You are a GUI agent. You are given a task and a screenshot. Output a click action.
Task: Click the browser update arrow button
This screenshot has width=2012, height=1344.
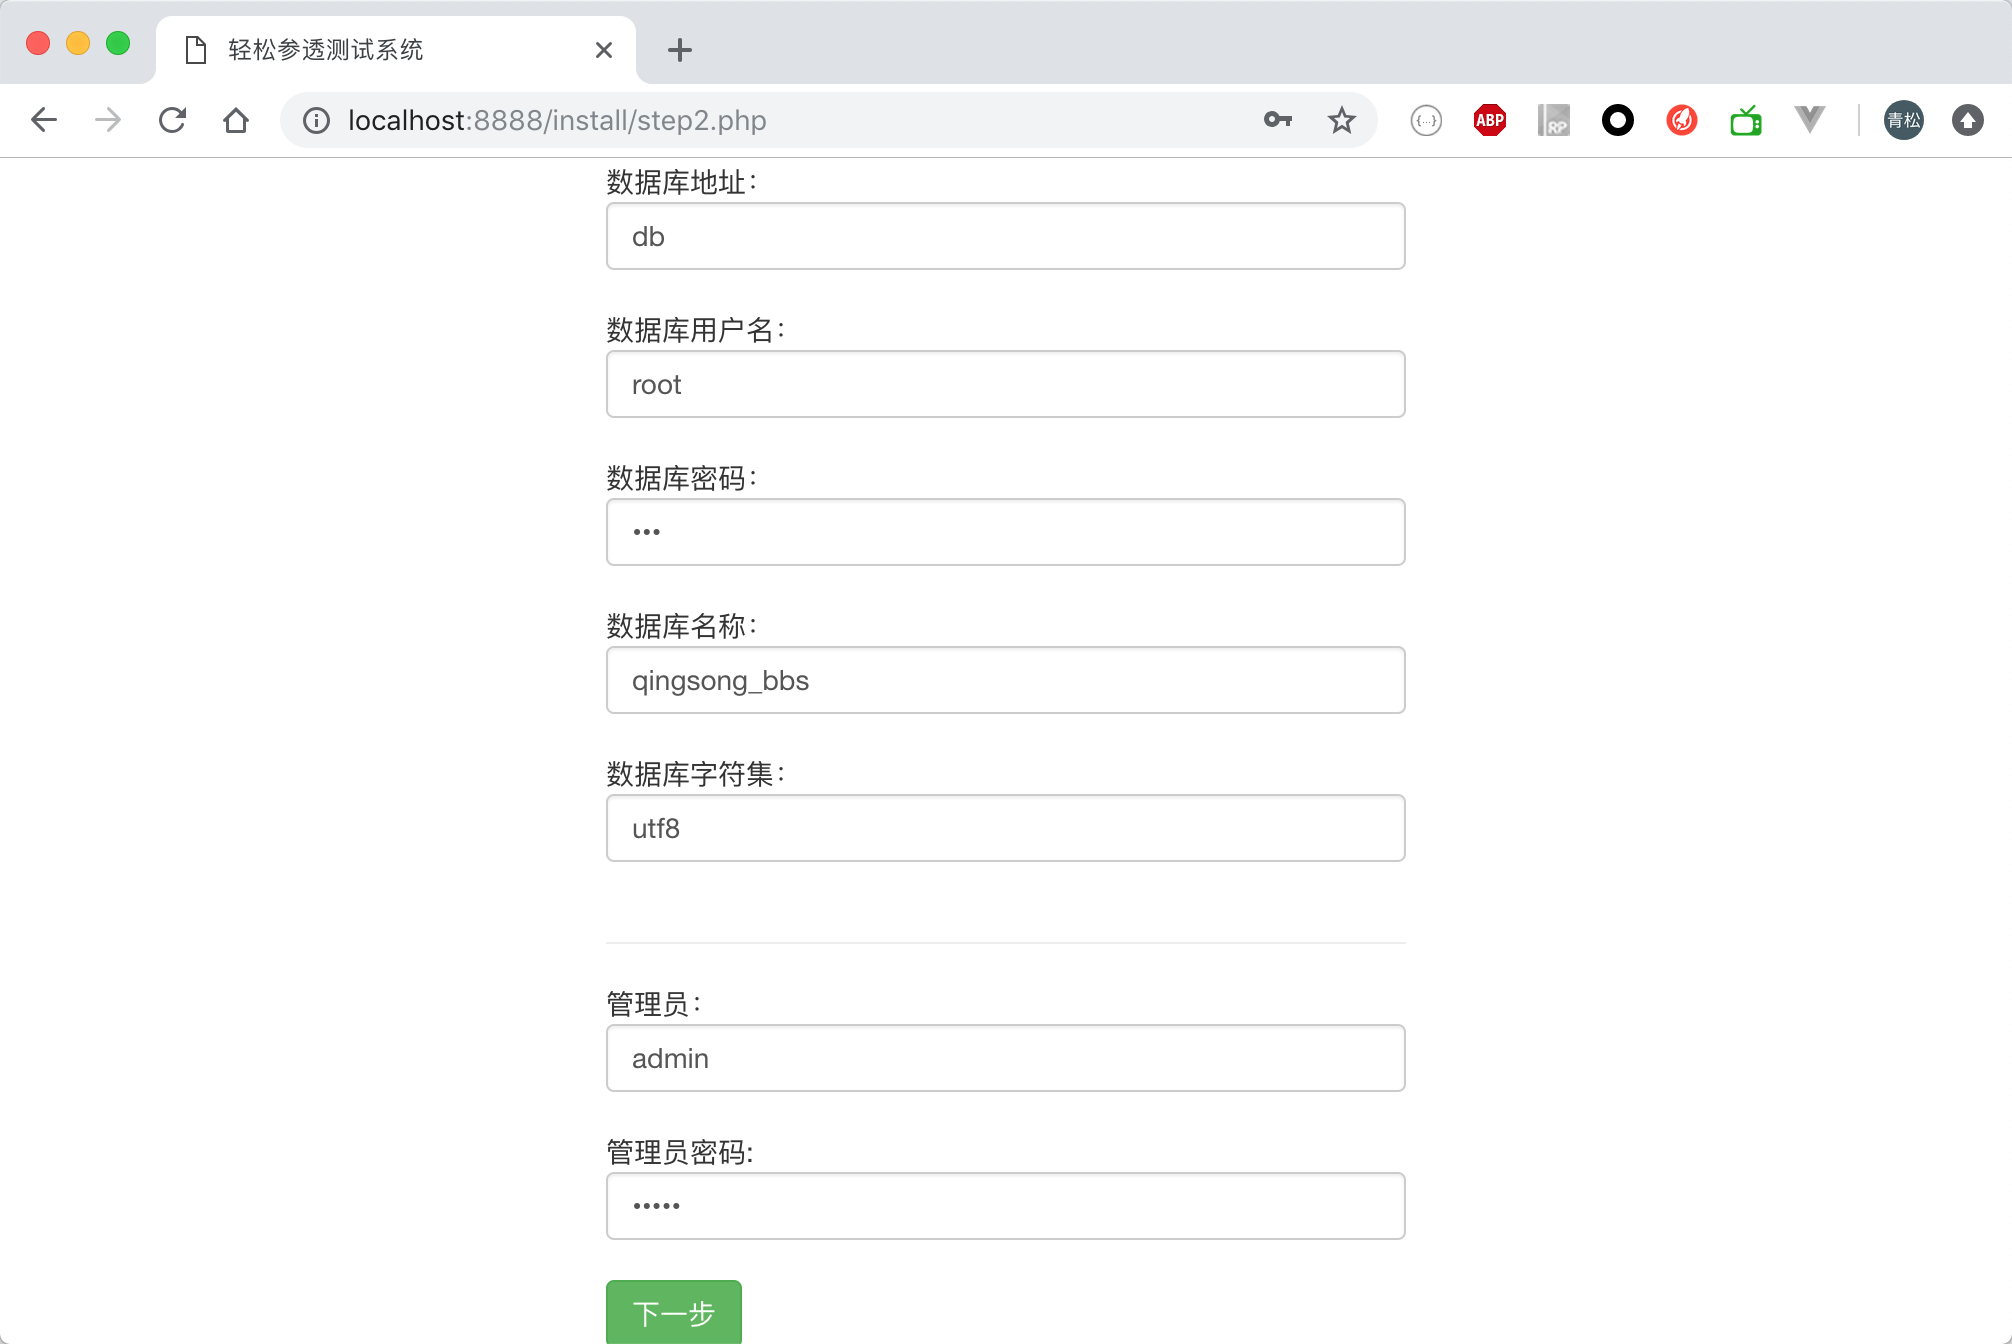(x=1967, y=120)
